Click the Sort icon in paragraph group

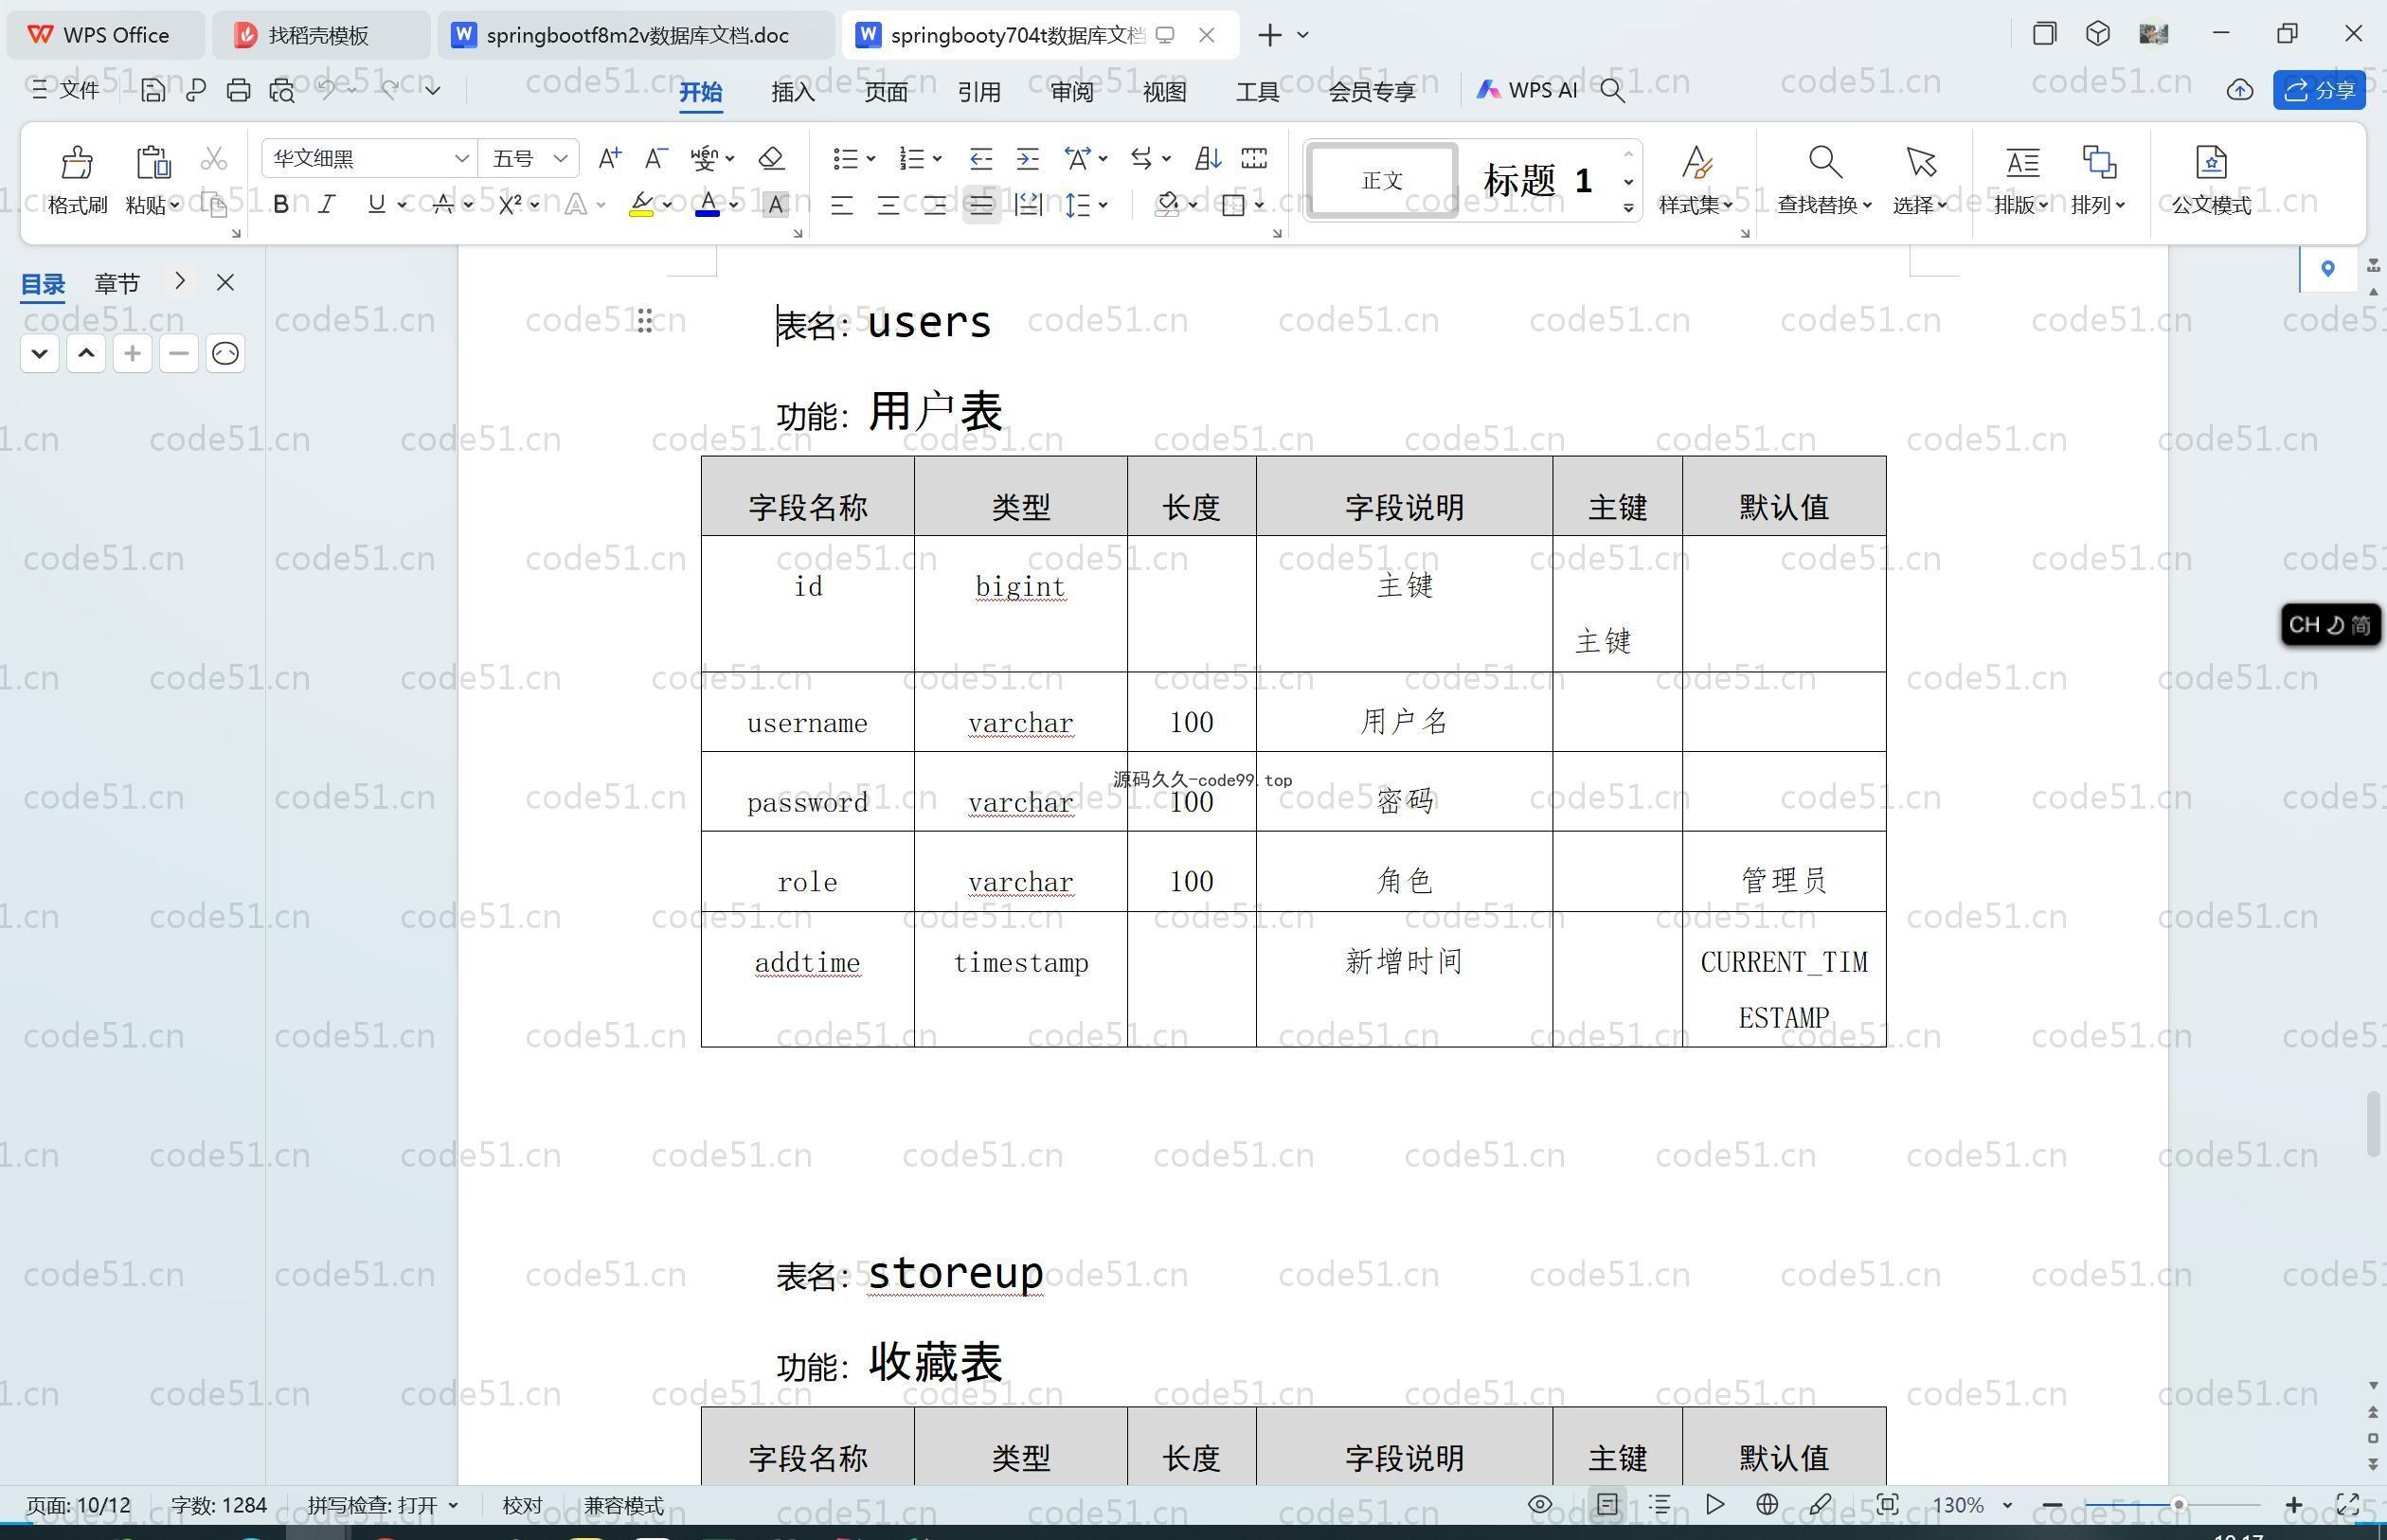pyautogui.click(x=1208, y=158)
